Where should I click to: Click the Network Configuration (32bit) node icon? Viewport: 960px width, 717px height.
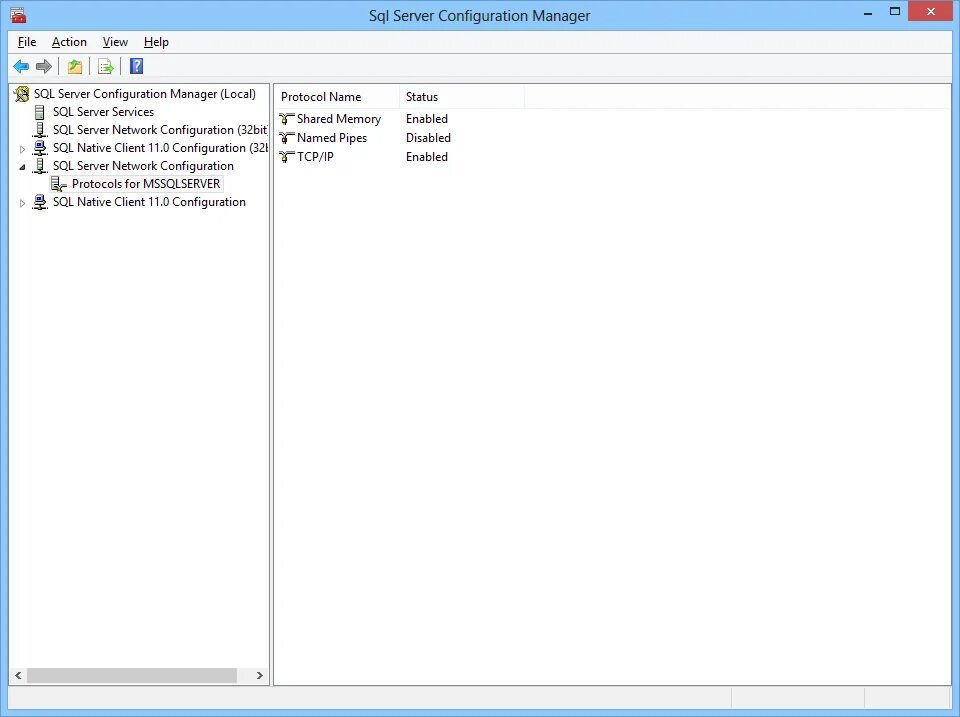point(40,130)
